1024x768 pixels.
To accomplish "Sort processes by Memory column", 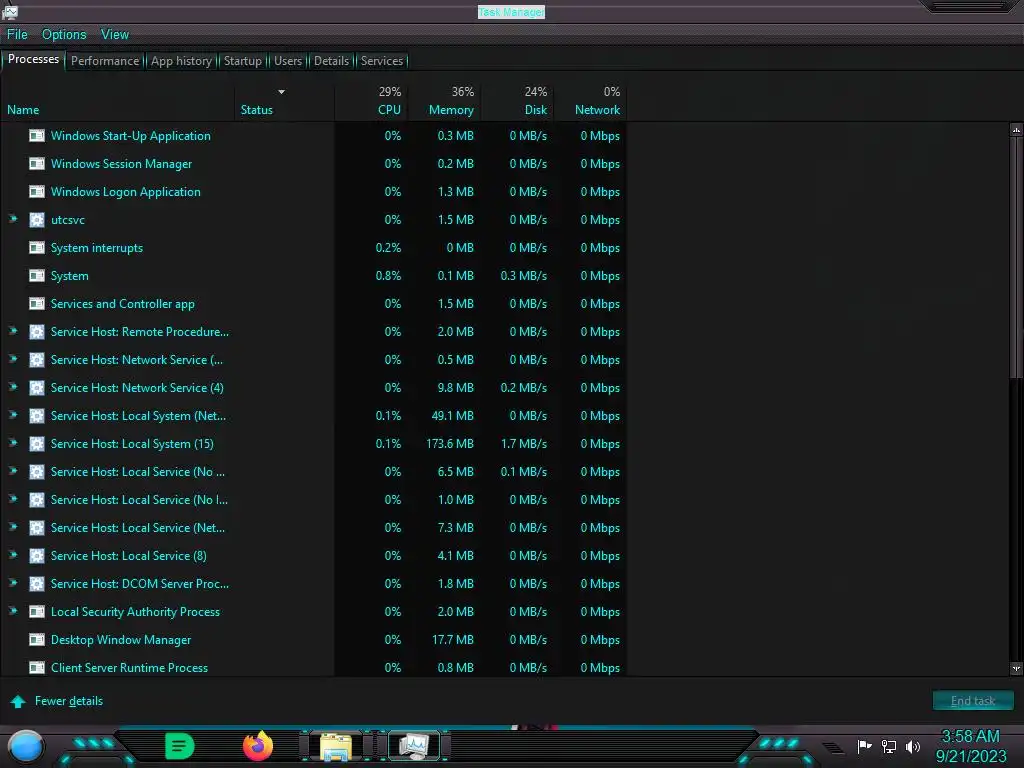I will click(x=445, y=101).
